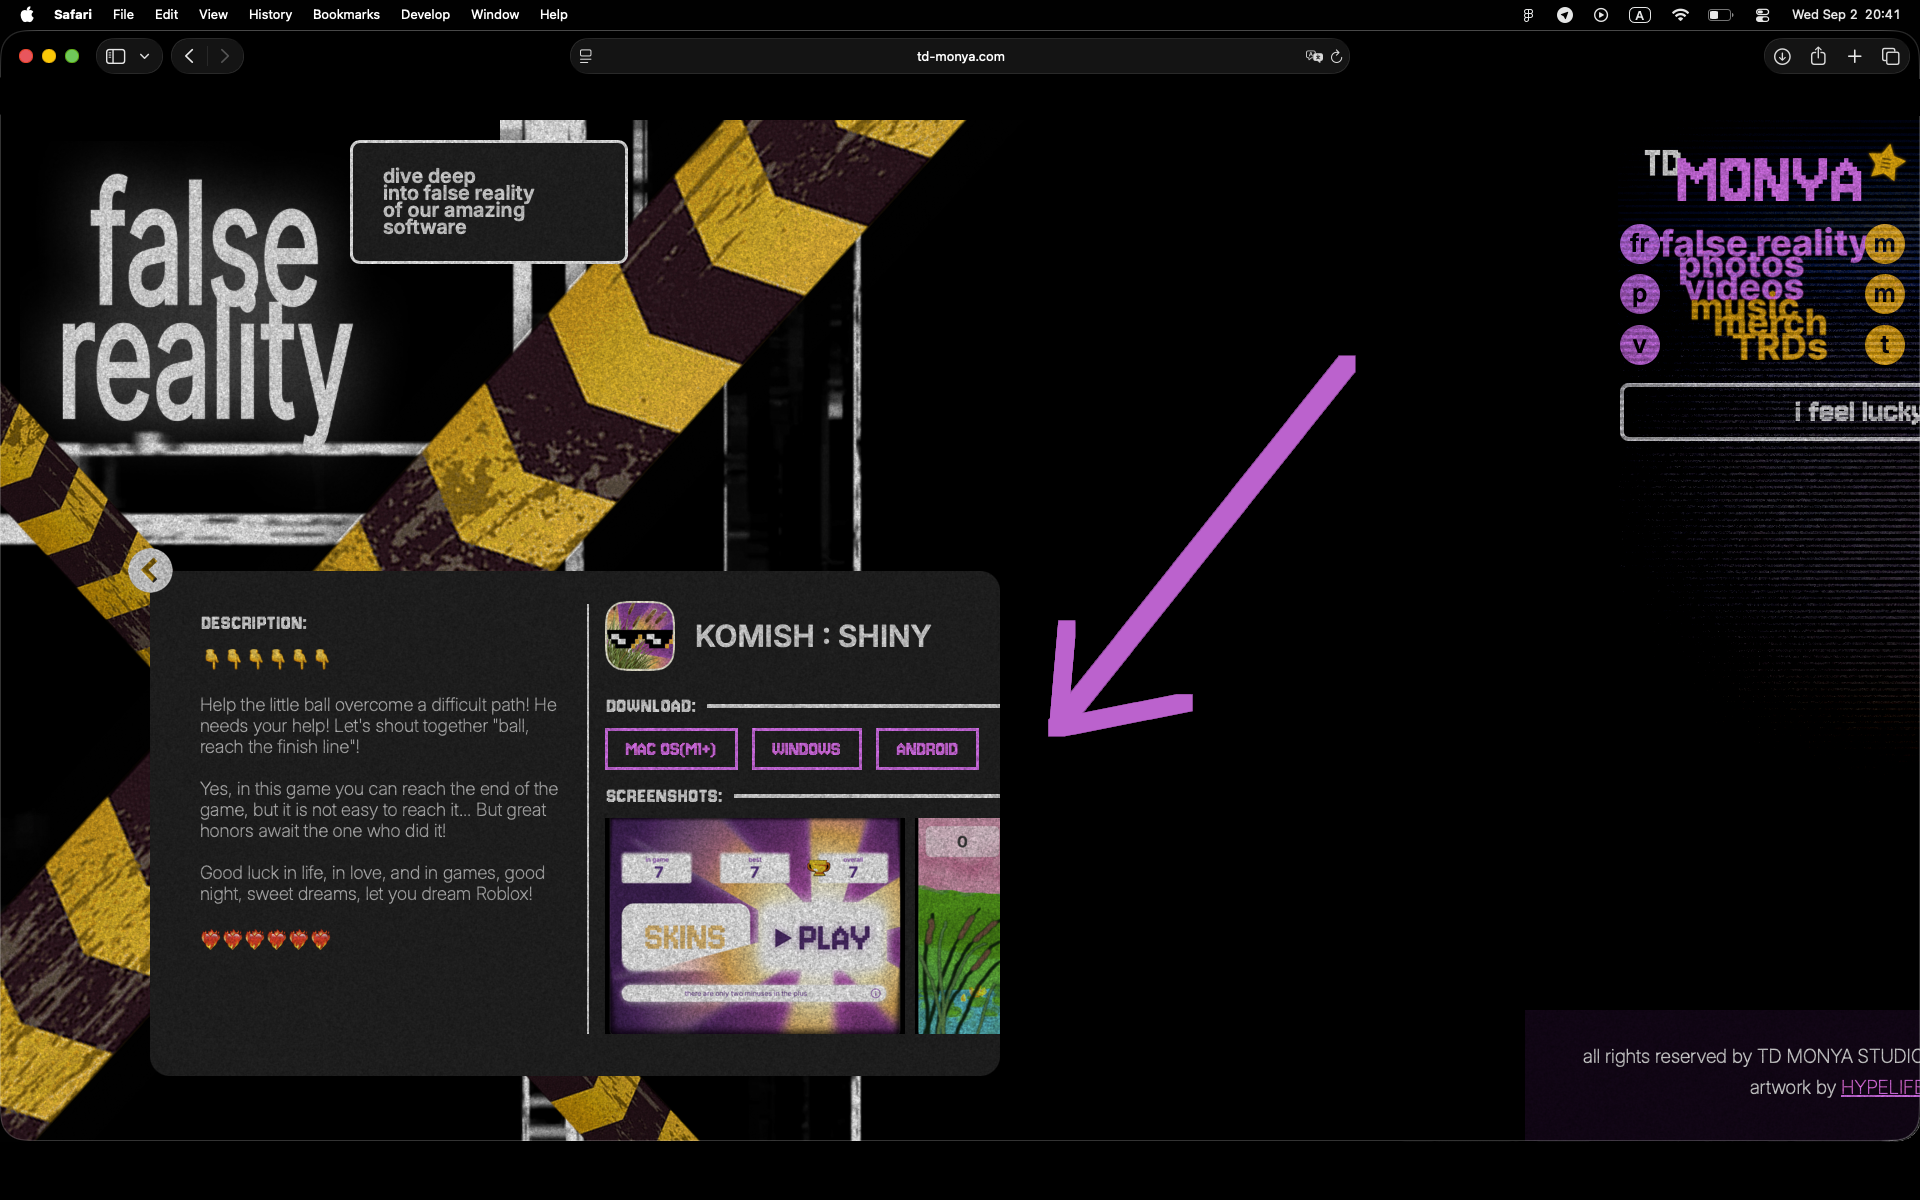Click the KOMISH : SHINY app icon
The width and height of the screenshot is (1920, 1200).
(x=640, y=636)
